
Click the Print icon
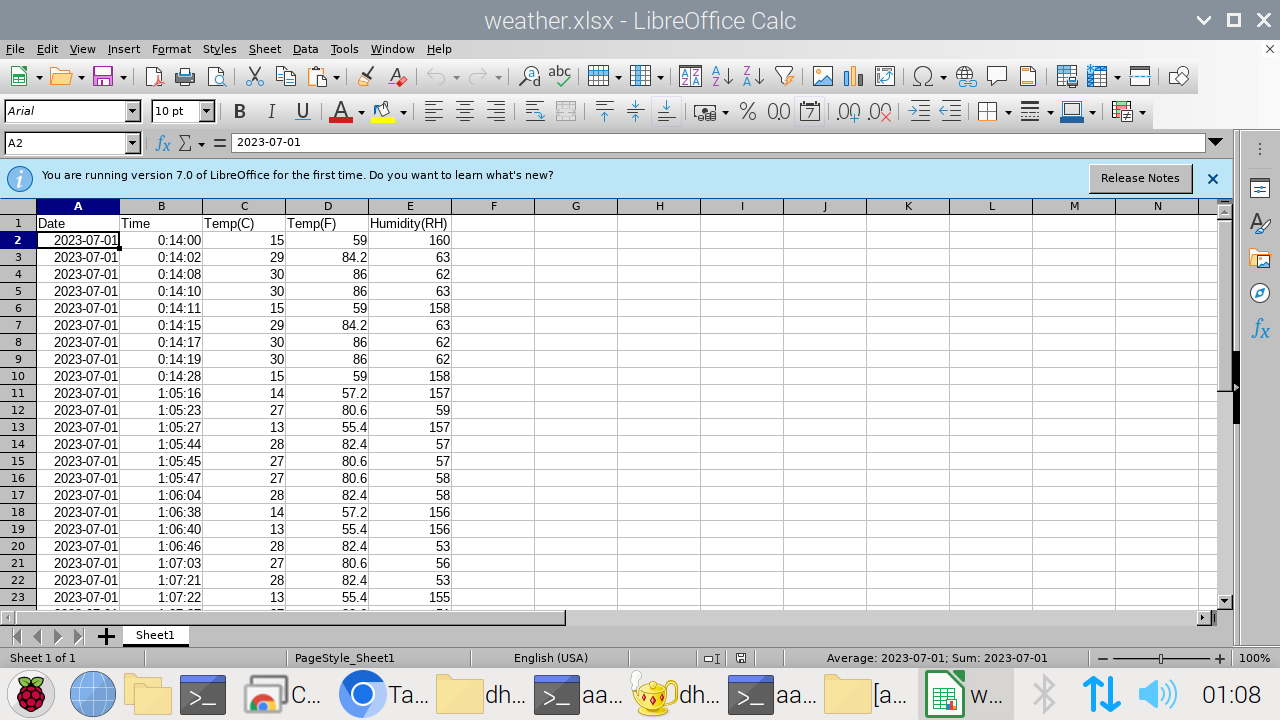pos(185,77)
